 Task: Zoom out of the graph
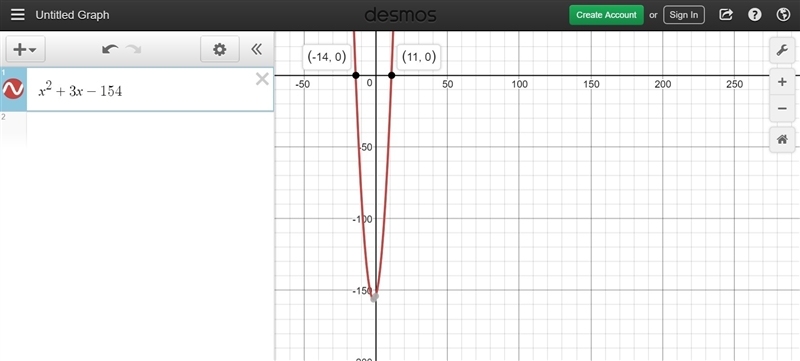pos(782,109)
